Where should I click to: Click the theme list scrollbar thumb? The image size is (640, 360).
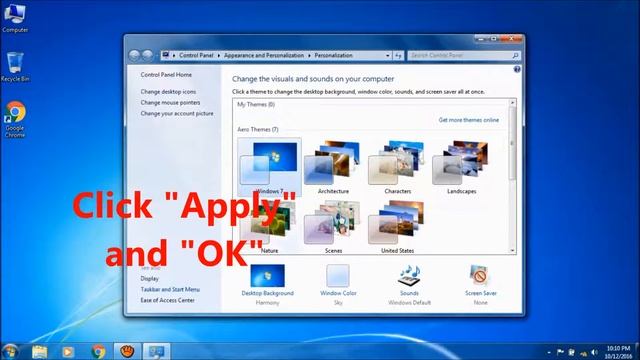pyautogui.click(x=512, y=144)
